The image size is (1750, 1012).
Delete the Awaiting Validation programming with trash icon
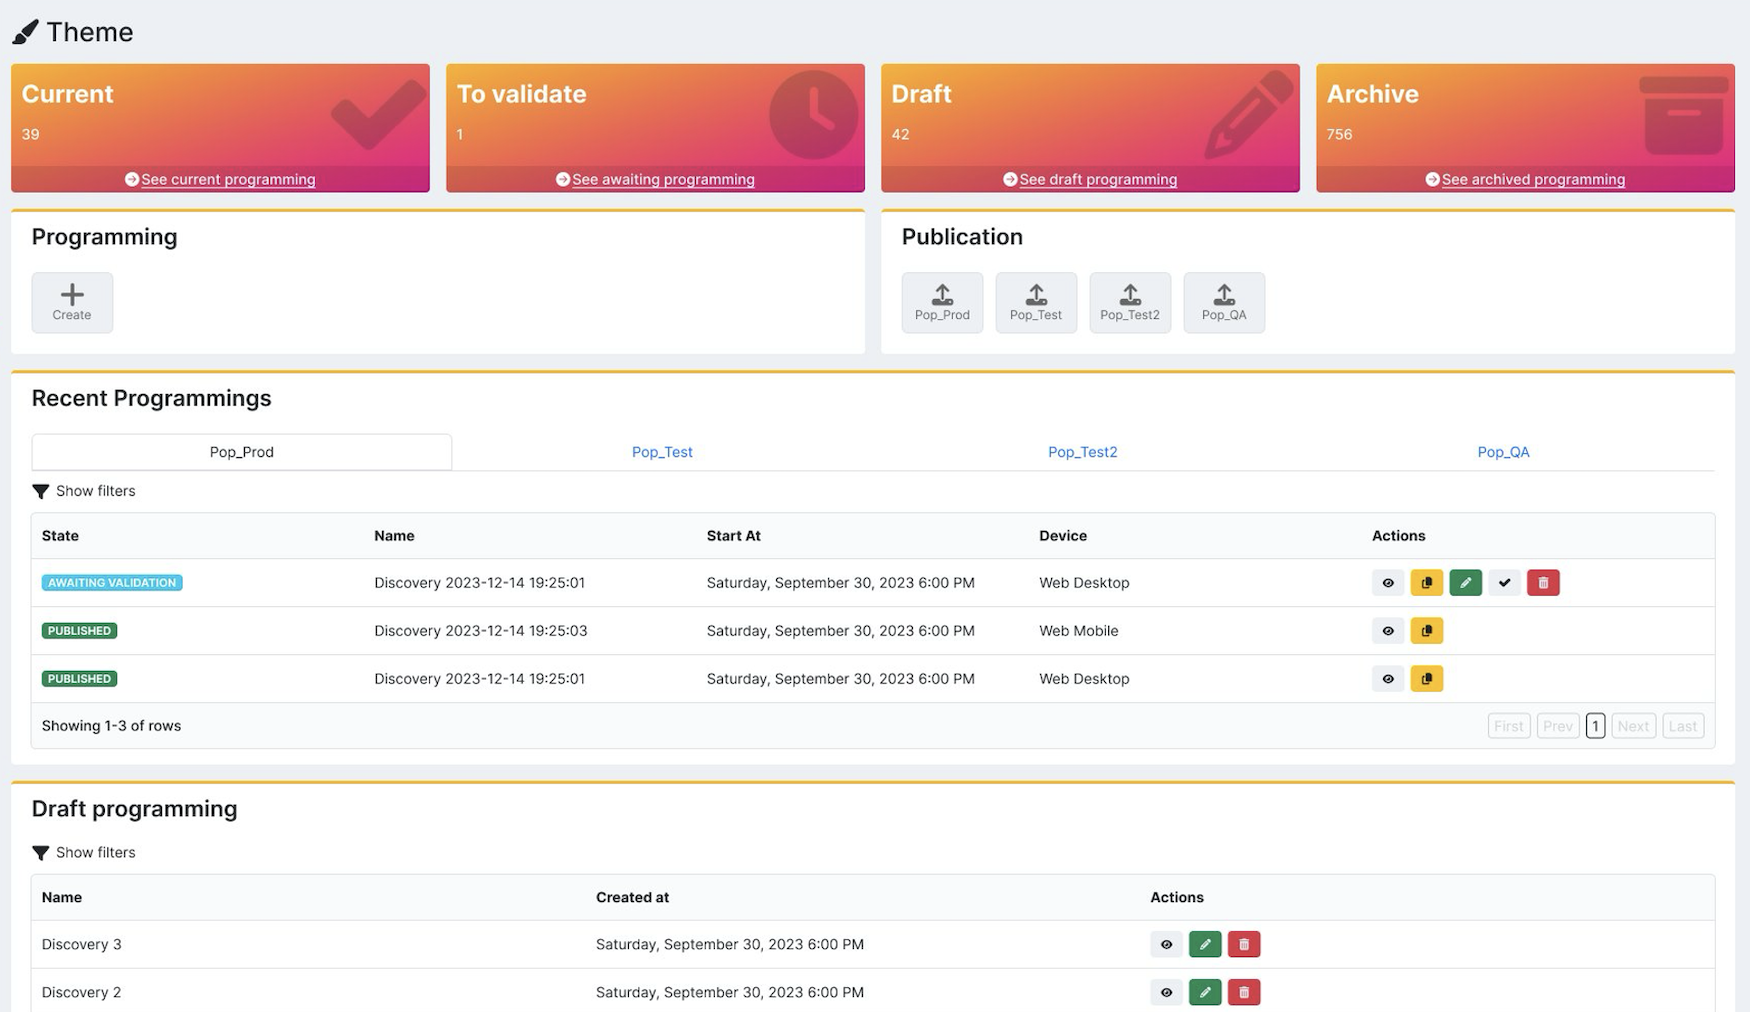[x=1544, y=582]
